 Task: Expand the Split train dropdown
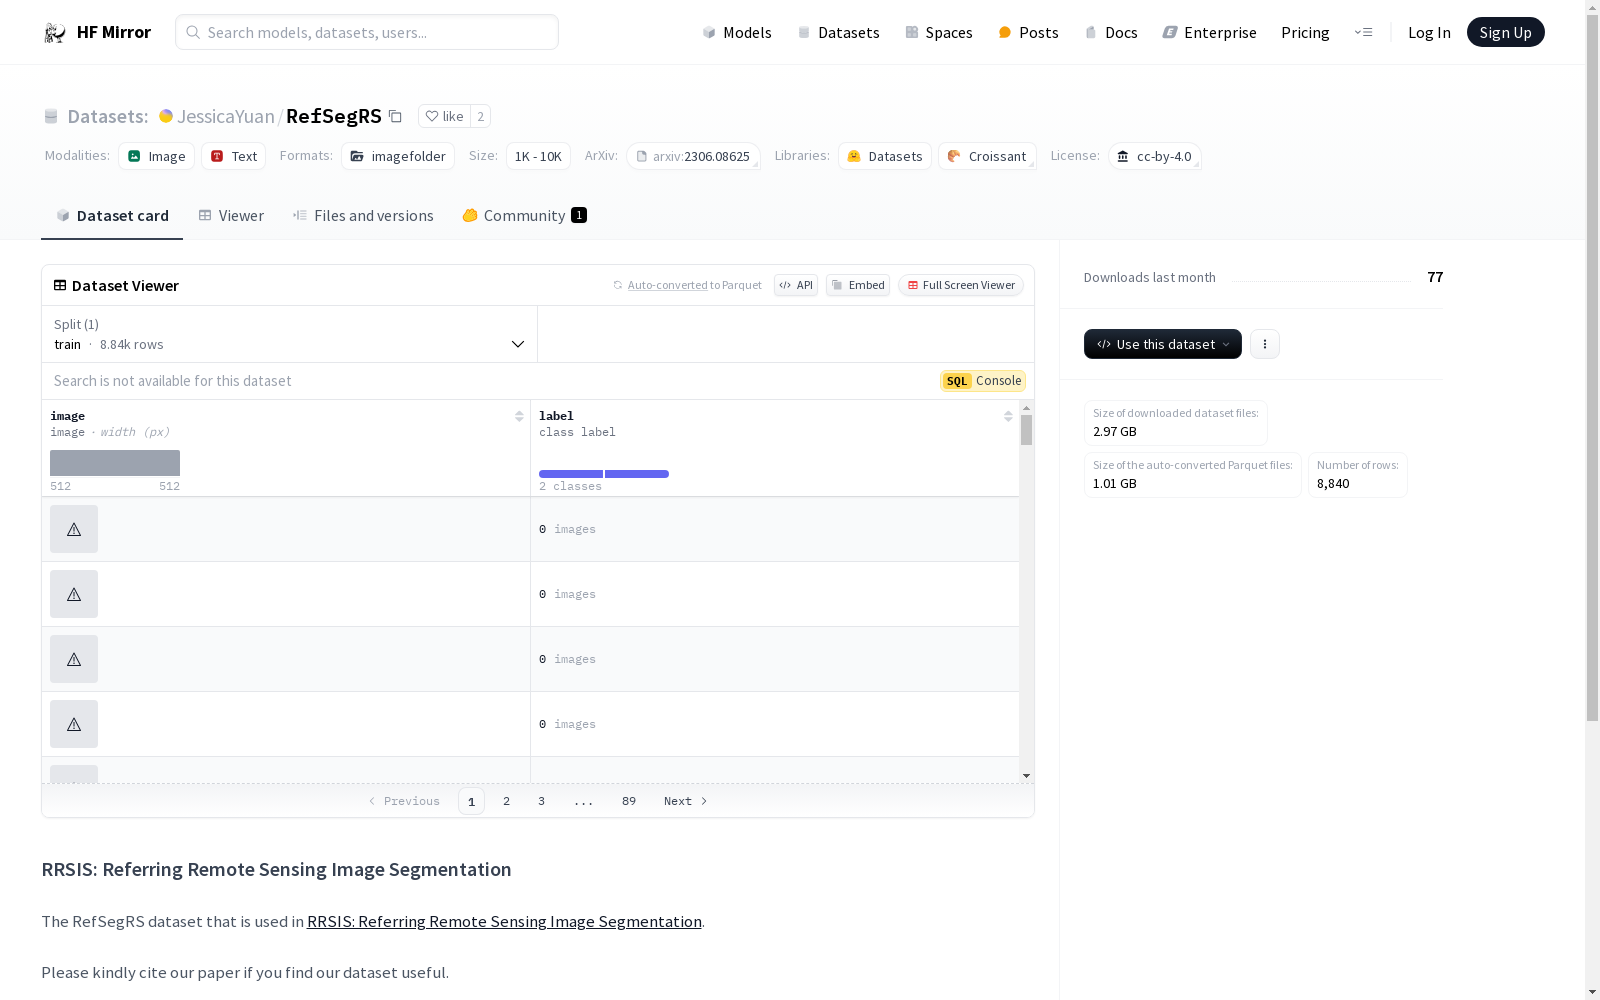pos(289,334)
